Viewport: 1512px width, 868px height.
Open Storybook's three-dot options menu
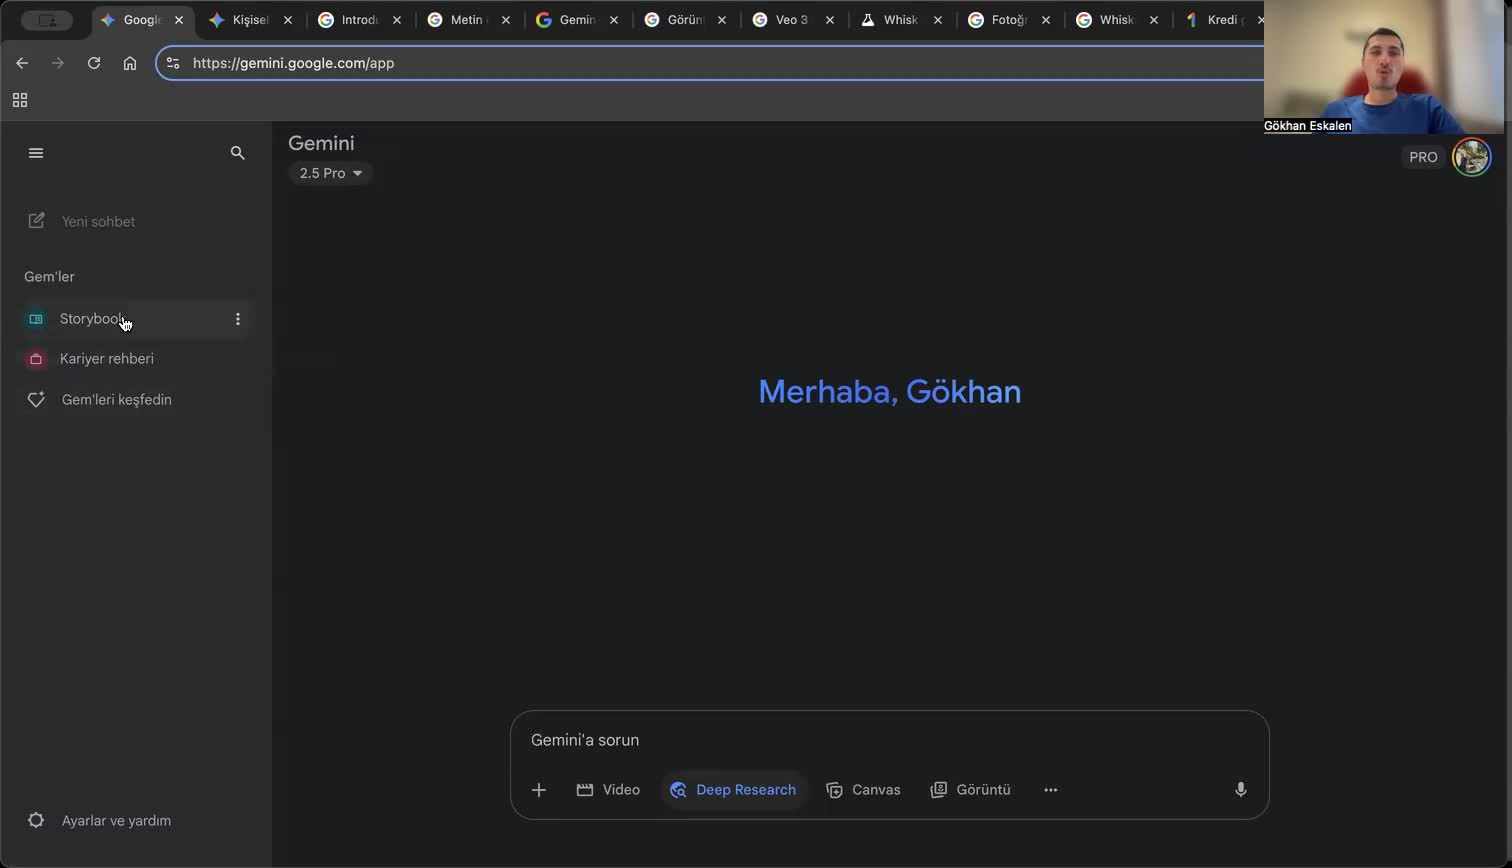[x=237, y=319]
